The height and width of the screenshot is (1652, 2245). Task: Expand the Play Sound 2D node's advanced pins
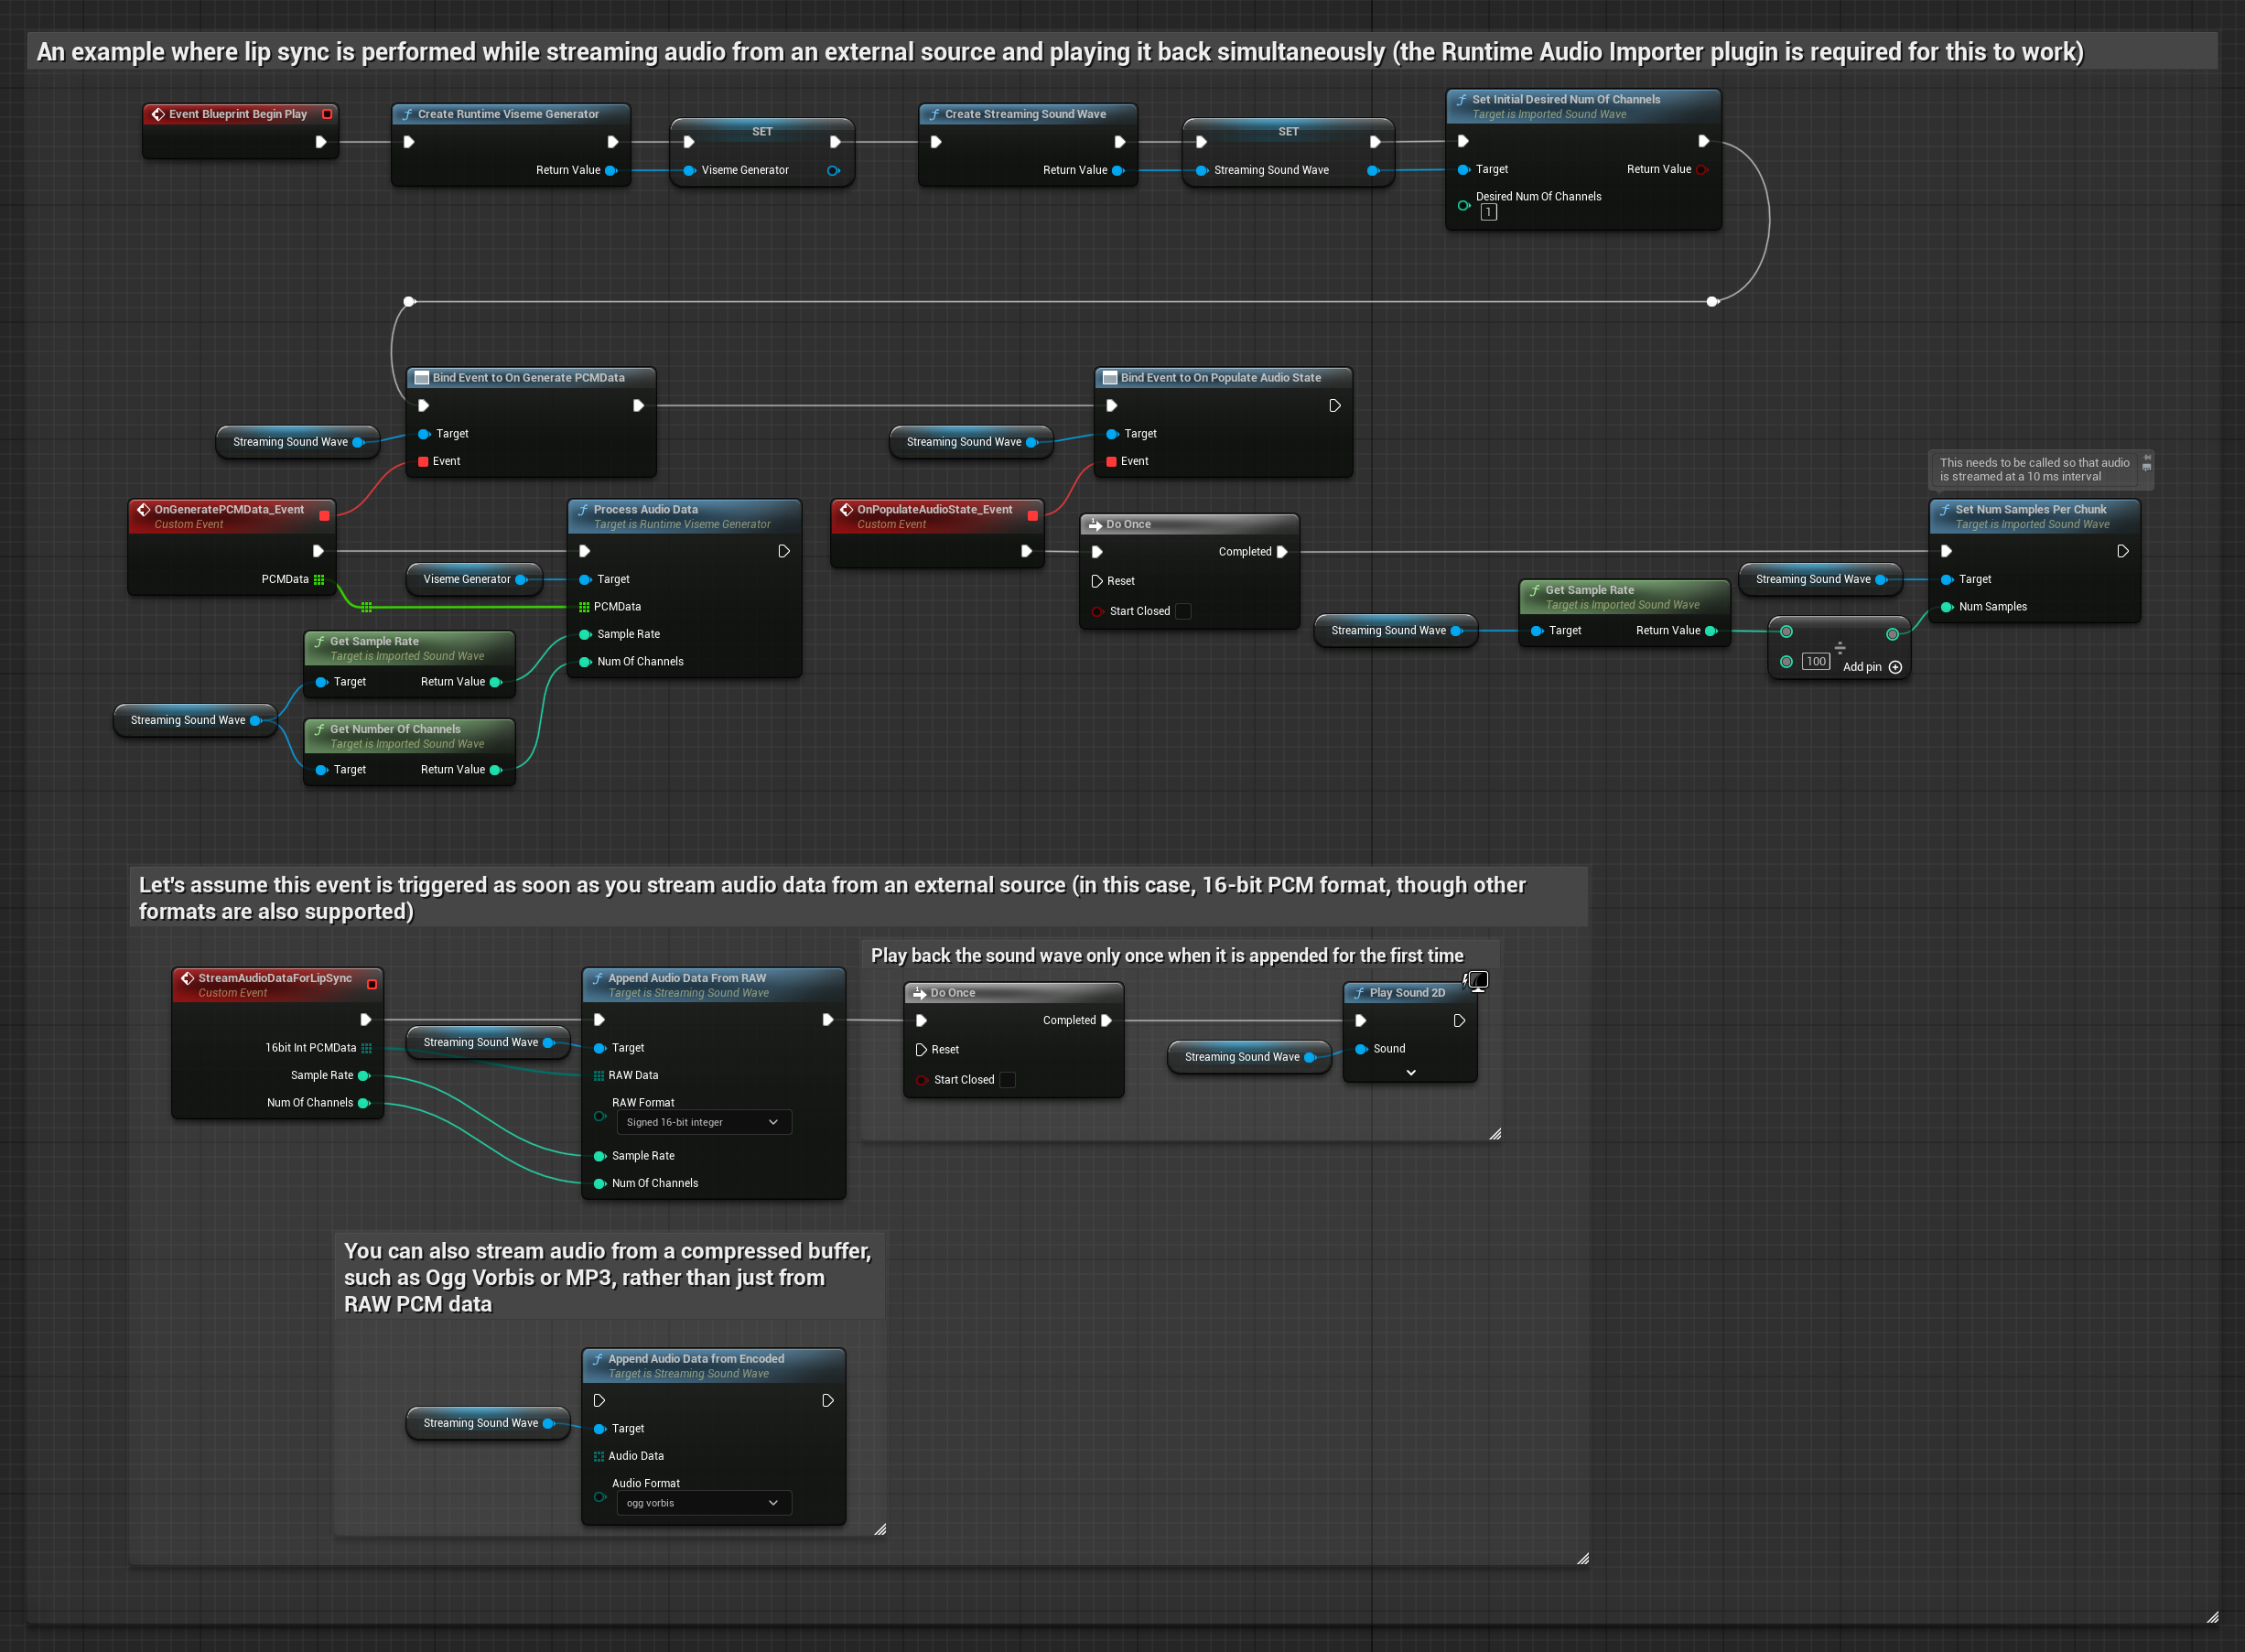[x=1410, y=1073]
